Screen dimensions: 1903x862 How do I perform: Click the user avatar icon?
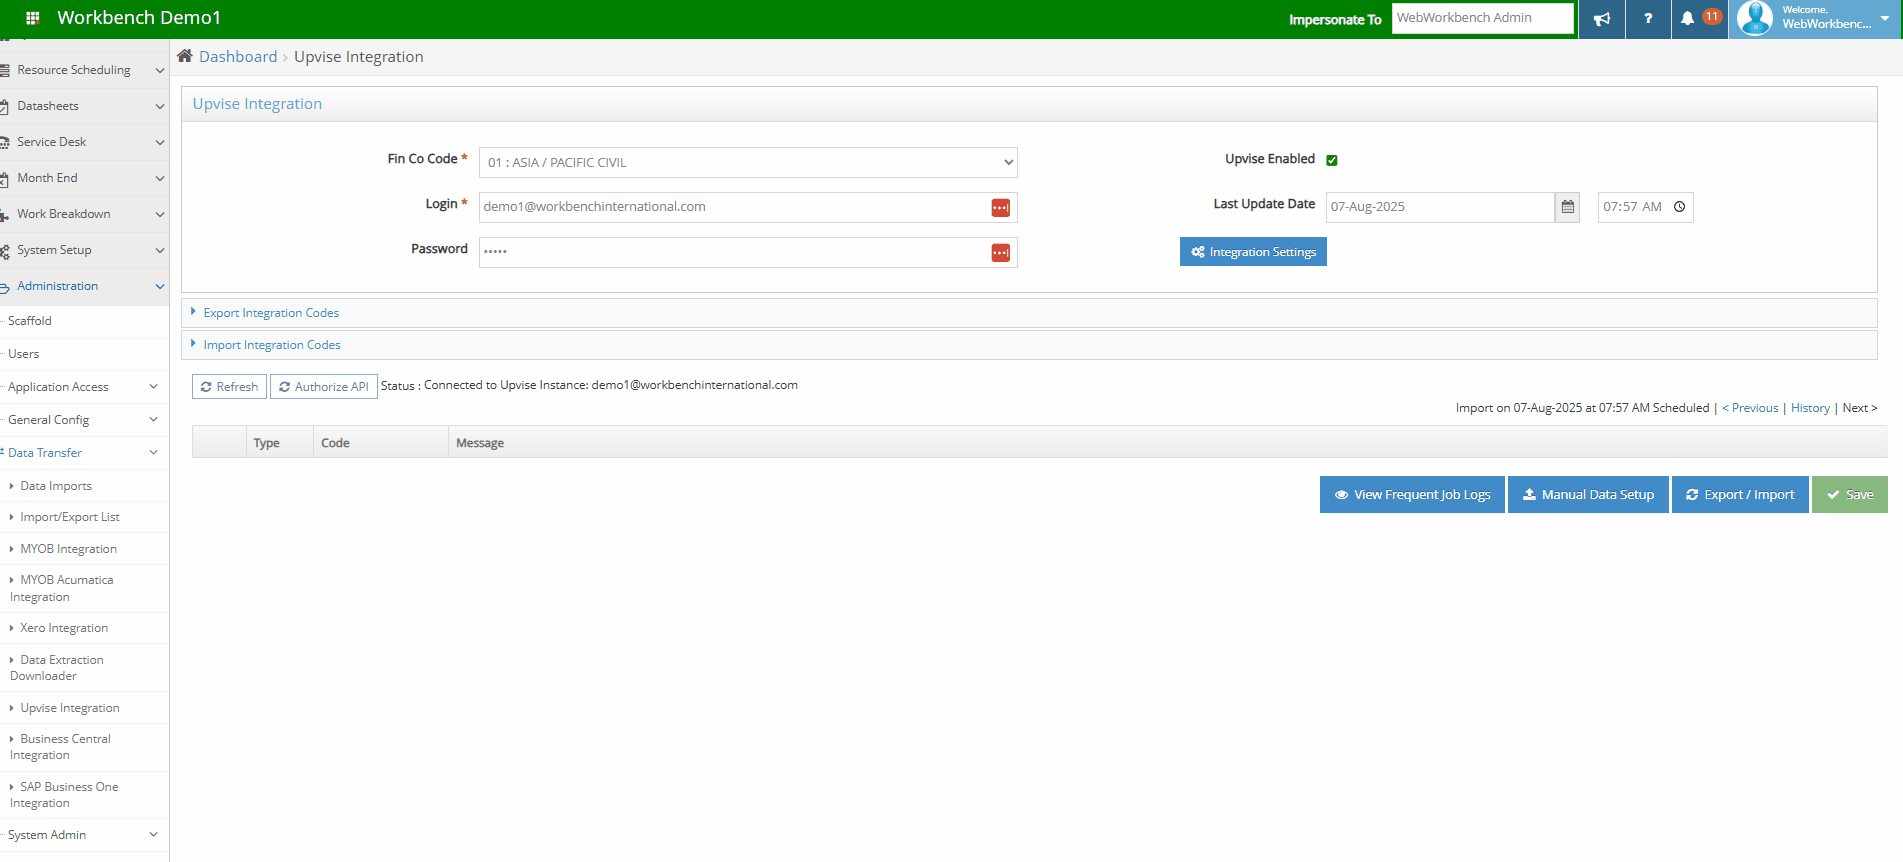click(1755, 18)
